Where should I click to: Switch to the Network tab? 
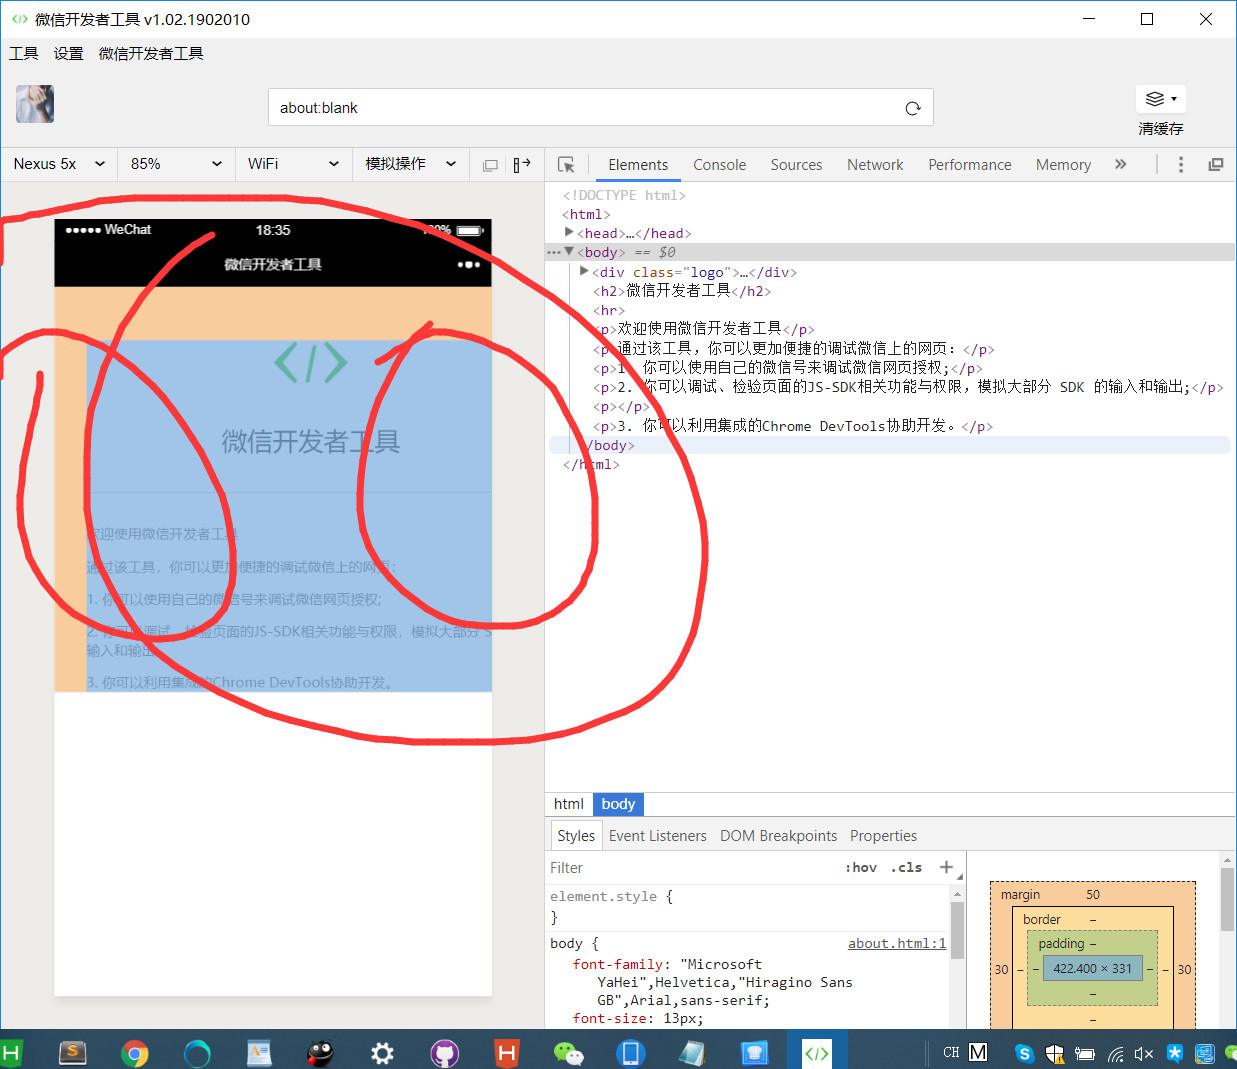(x=875, y=165)
